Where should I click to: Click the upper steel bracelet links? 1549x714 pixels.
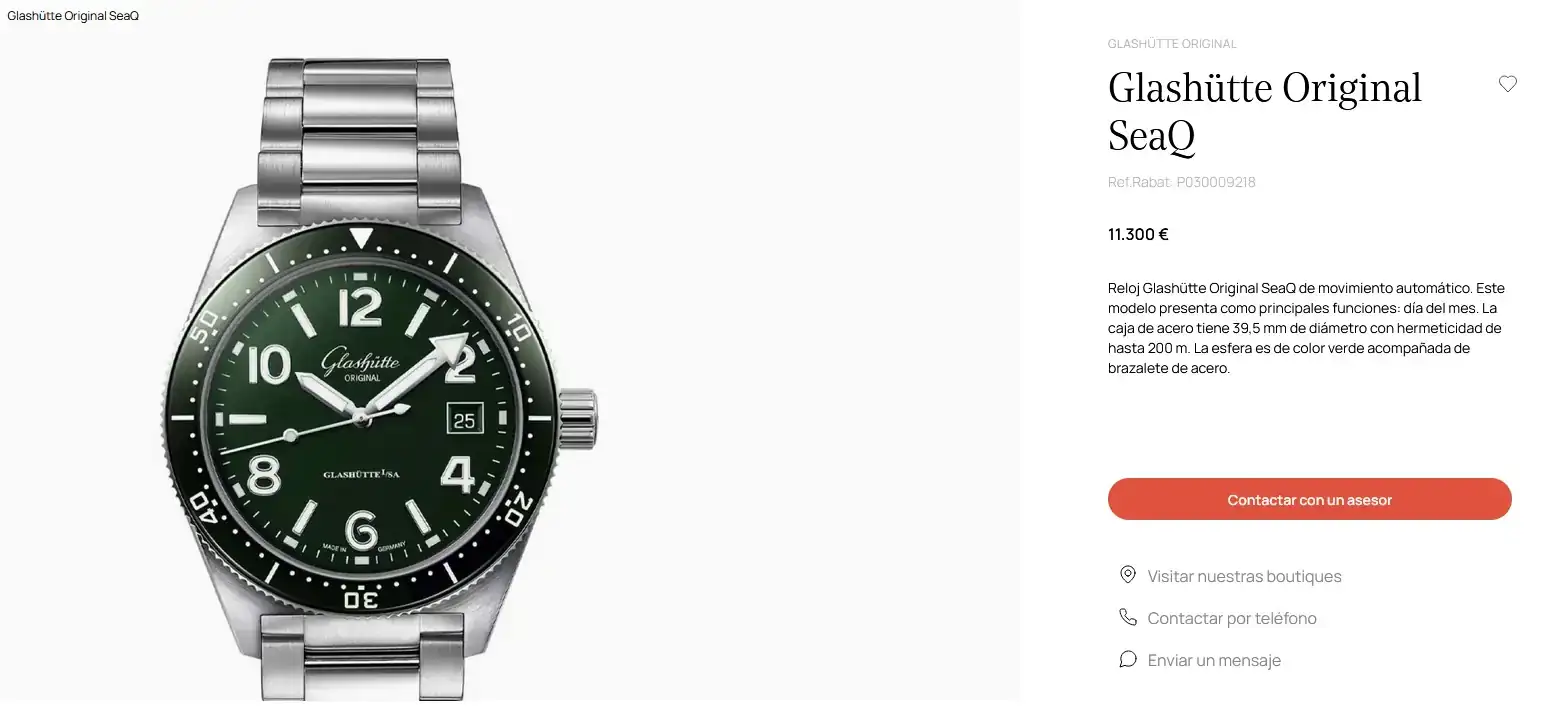point(359,135)
